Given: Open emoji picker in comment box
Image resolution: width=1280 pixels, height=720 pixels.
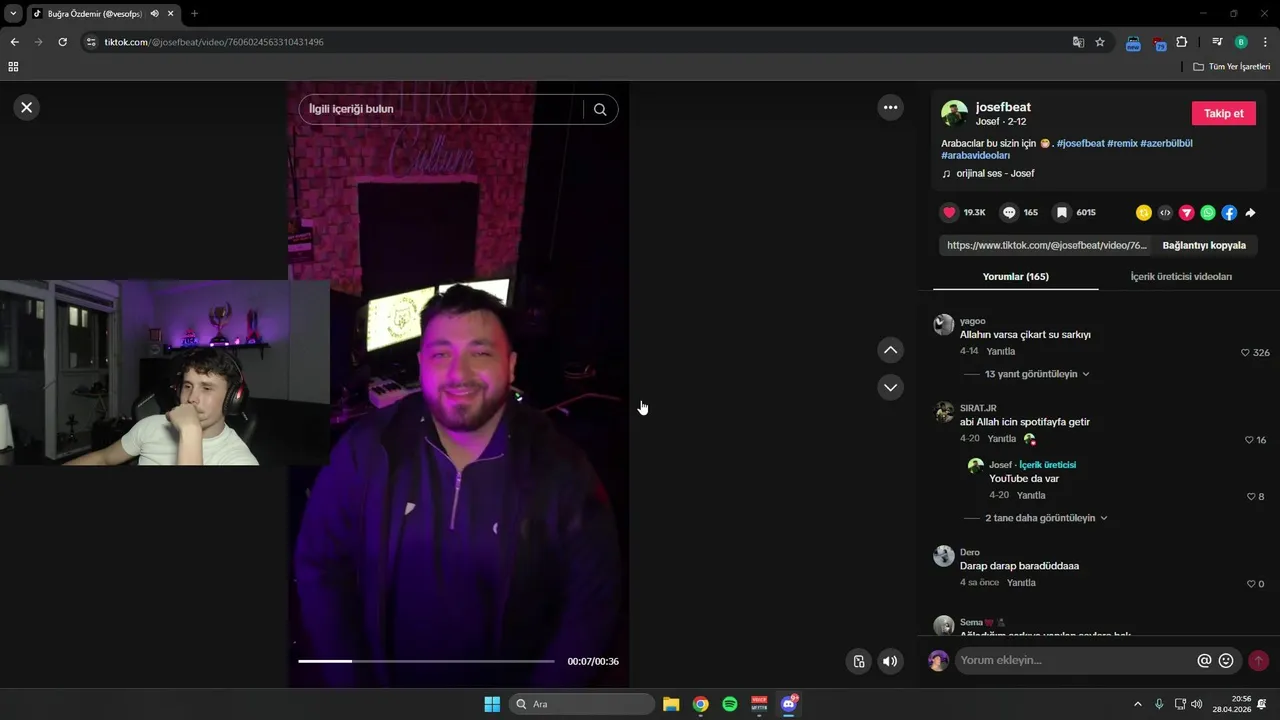Looking at the screenshot, I should tap(1226, 660).
